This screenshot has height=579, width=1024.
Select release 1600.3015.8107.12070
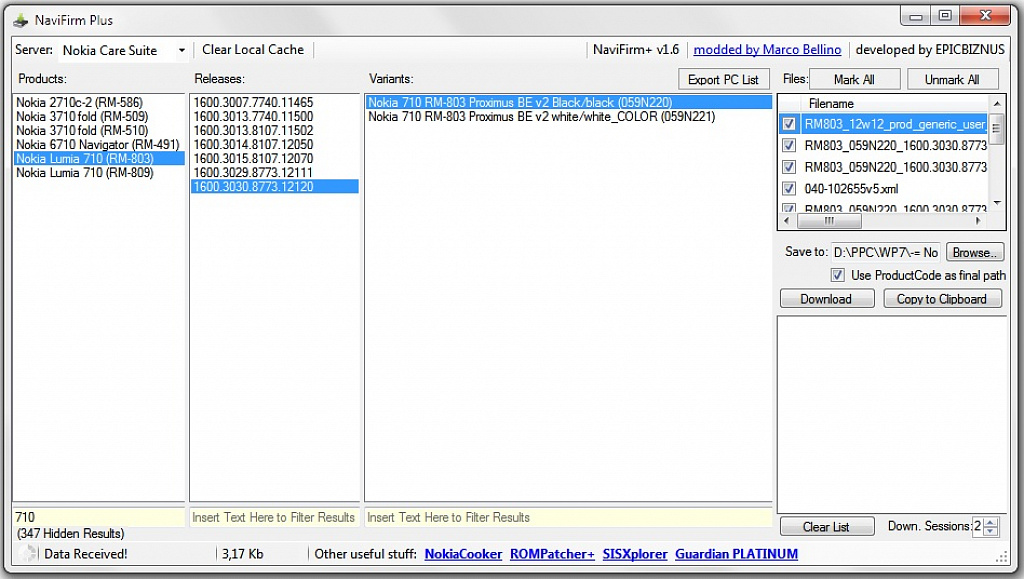pyautogui.click(x=275, y=159)
